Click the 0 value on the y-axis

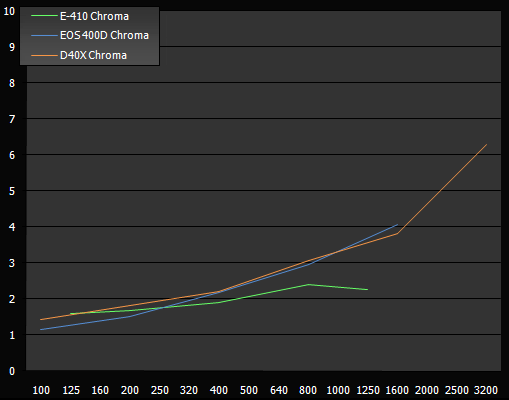12,371
